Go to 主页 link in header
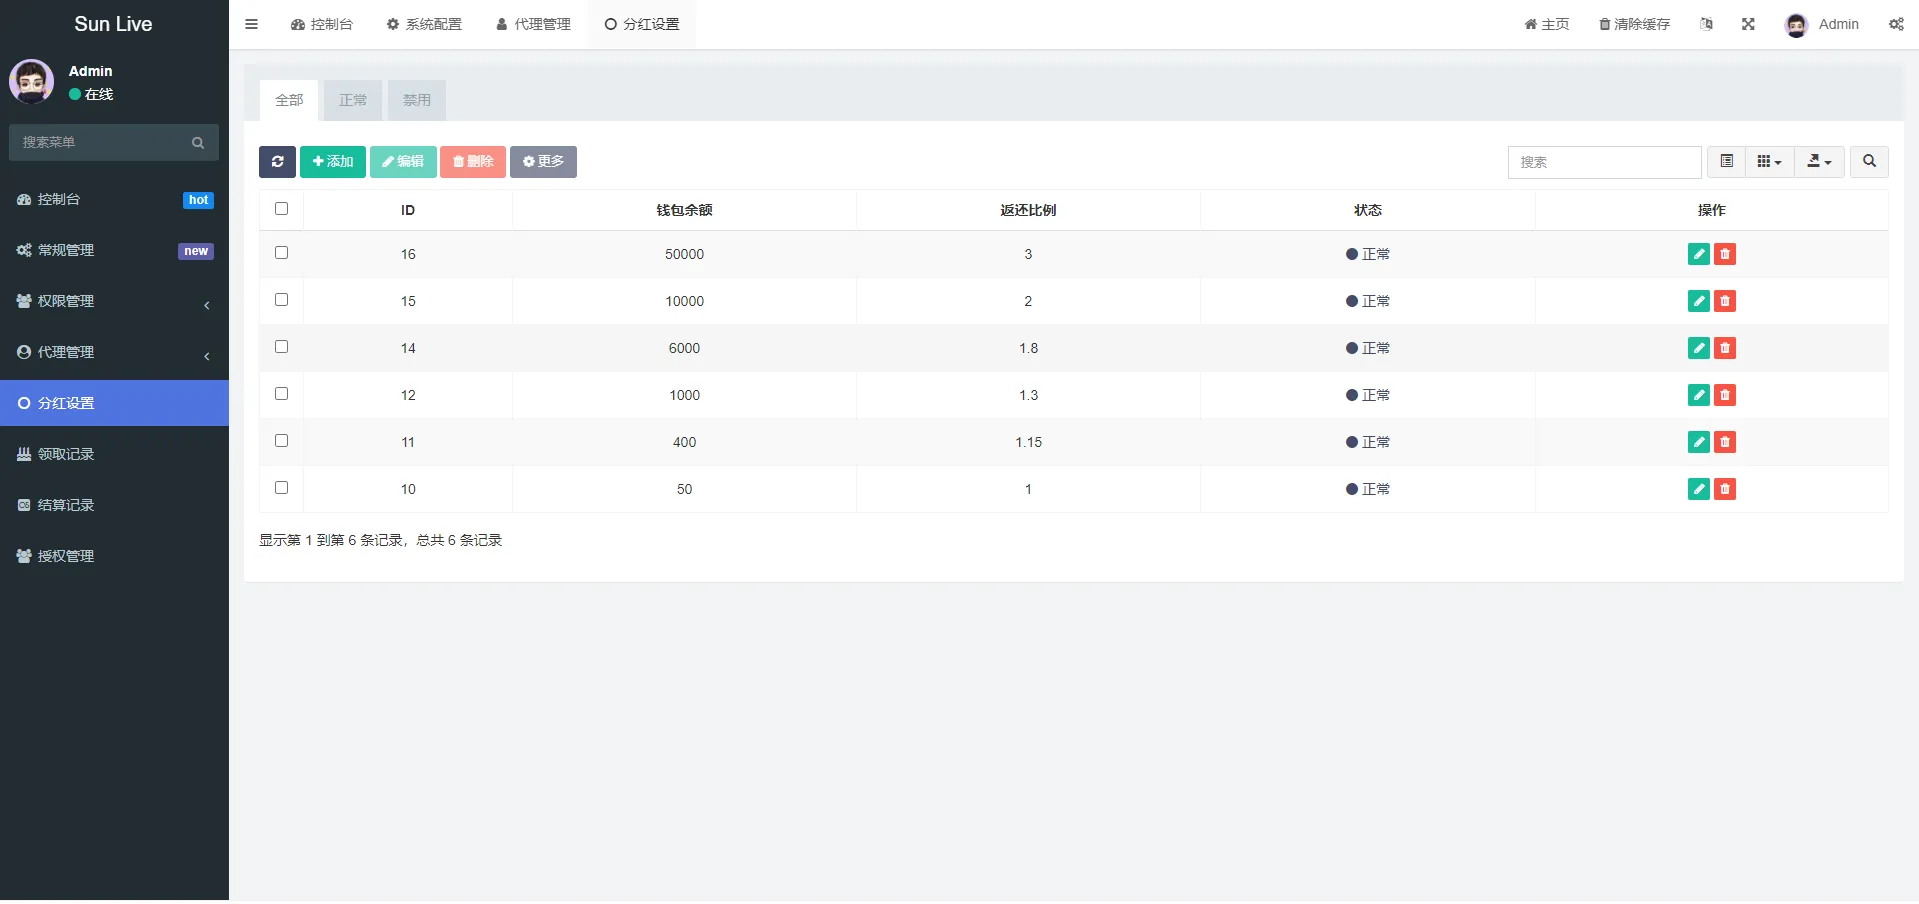The image size is (1919, 904). click(1547, 24)
